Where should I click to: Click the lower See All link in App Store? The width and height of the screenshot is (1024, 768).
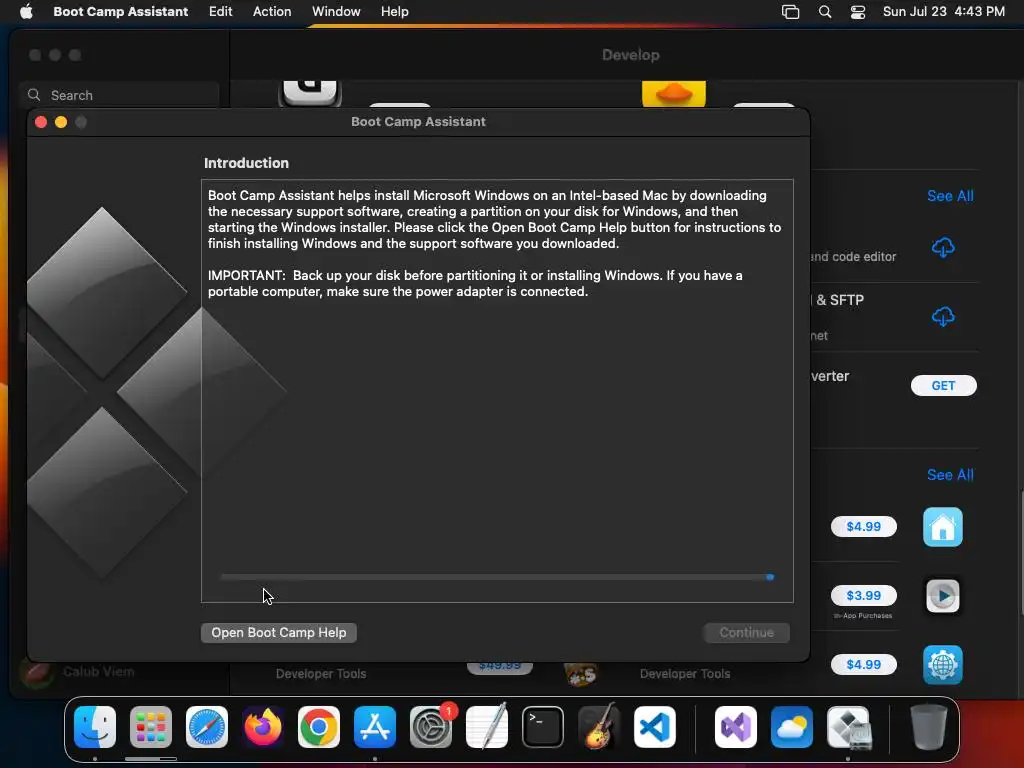pos(950,475)
